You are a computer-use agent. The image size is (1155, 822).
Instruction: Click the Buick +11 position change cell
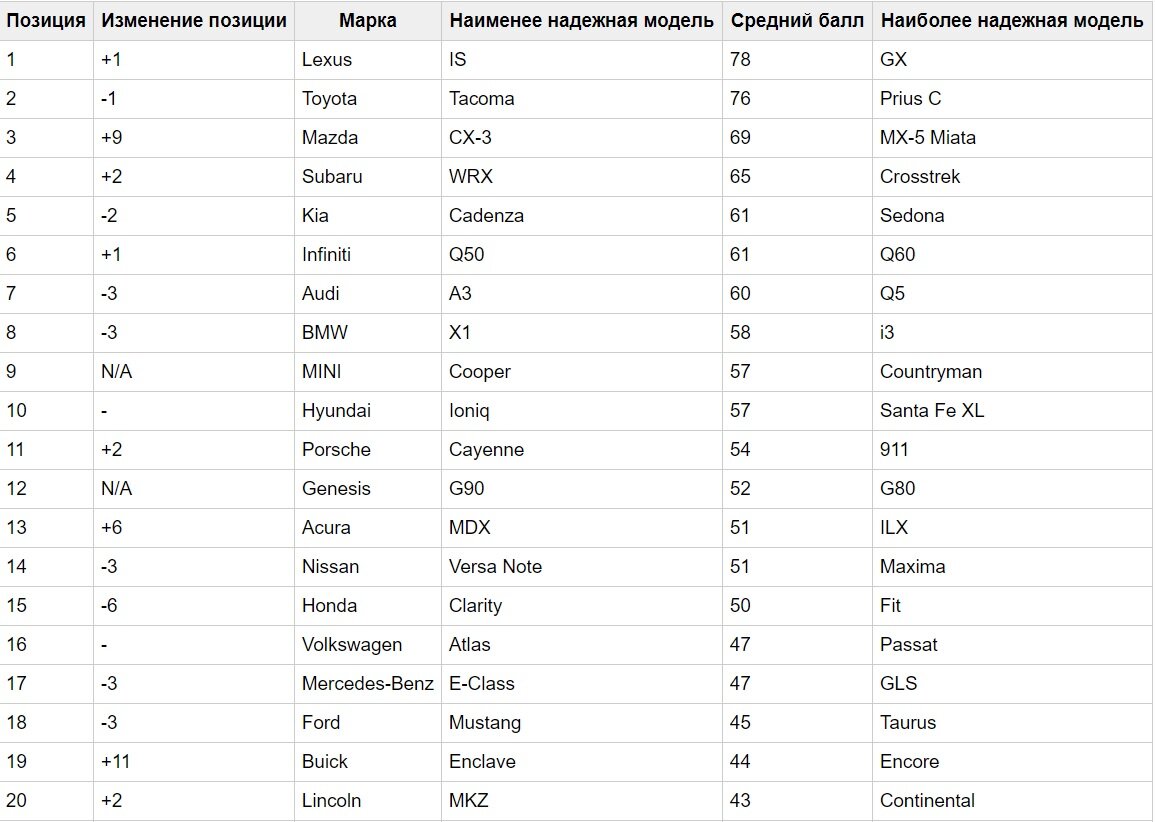[x=194, y=762]
